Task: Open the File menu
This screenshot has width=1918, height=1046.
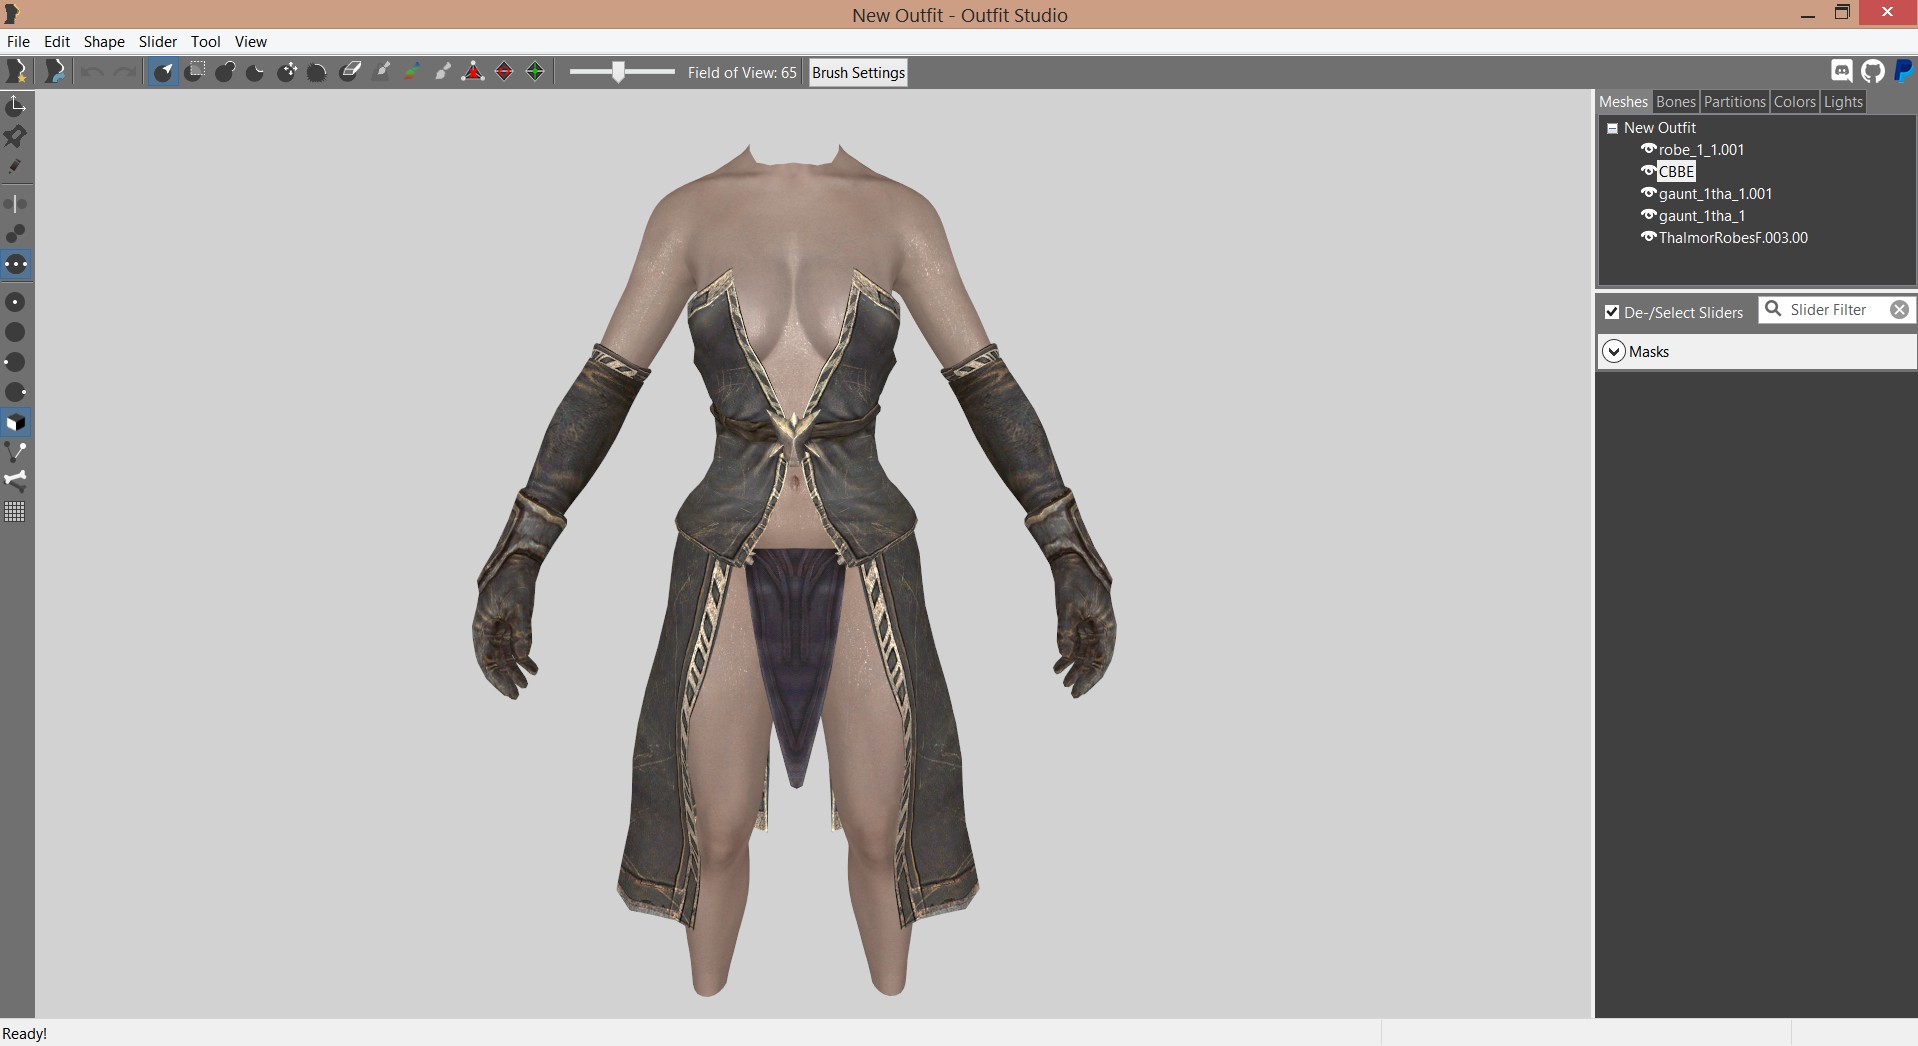Action: tap(18, 41)
